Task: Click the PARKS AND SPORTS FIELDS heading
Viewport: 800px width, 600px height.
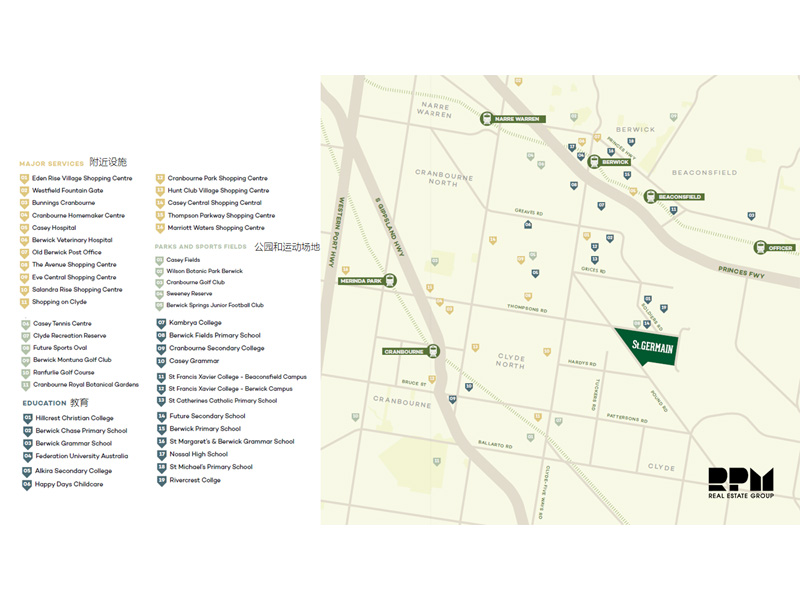Action: [x=201, y=246]
